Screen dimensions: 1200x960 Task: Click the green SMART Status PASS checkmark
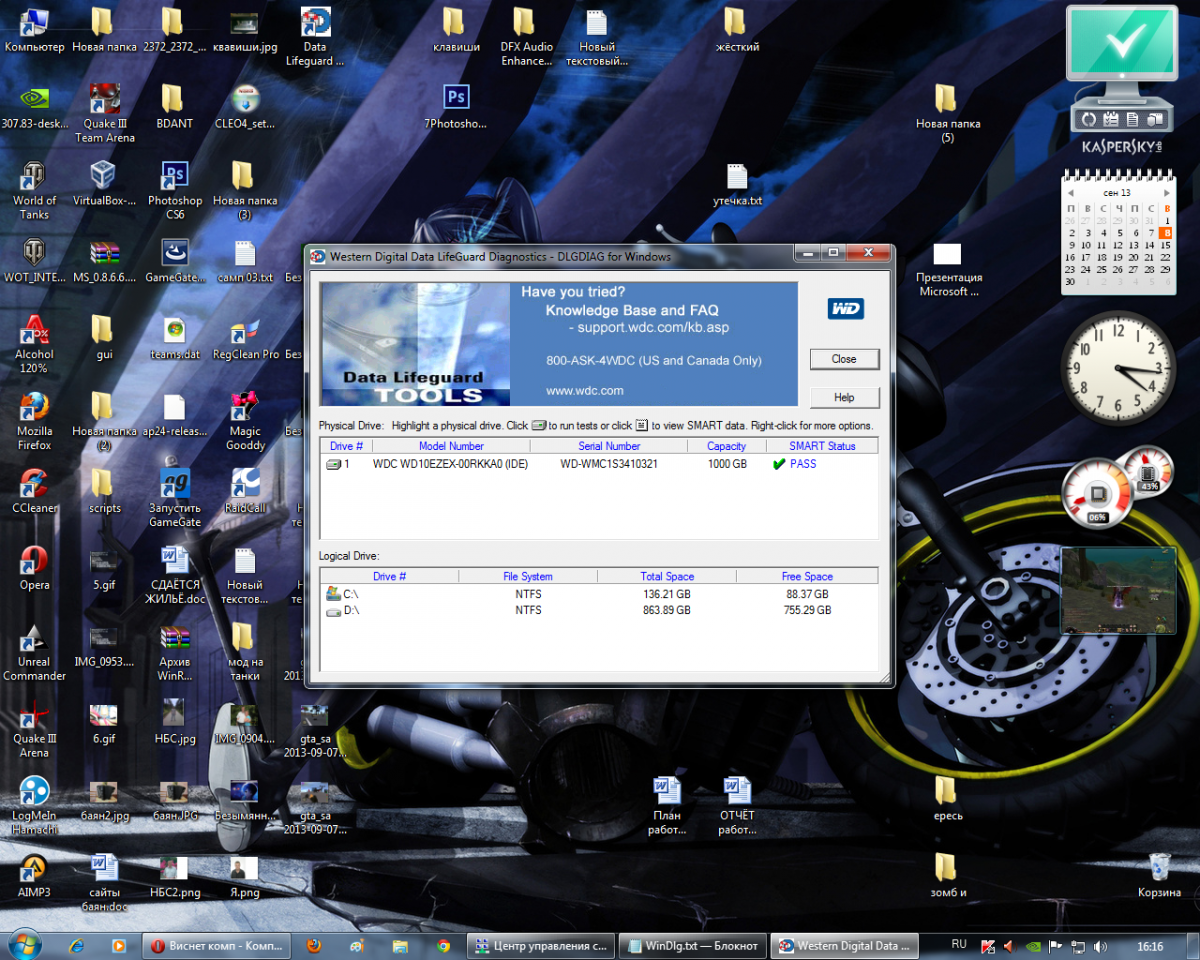(778, 464)
